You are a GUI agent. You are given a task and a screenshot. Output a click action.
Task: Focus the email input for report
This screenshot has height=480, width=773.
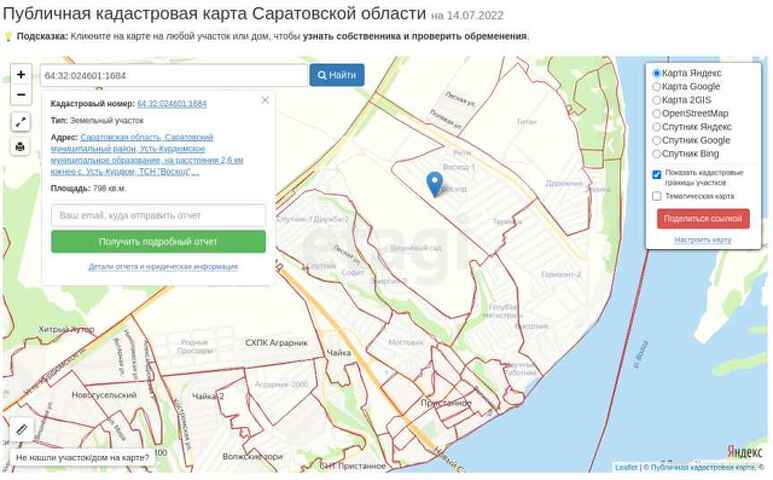click(158, 215)
